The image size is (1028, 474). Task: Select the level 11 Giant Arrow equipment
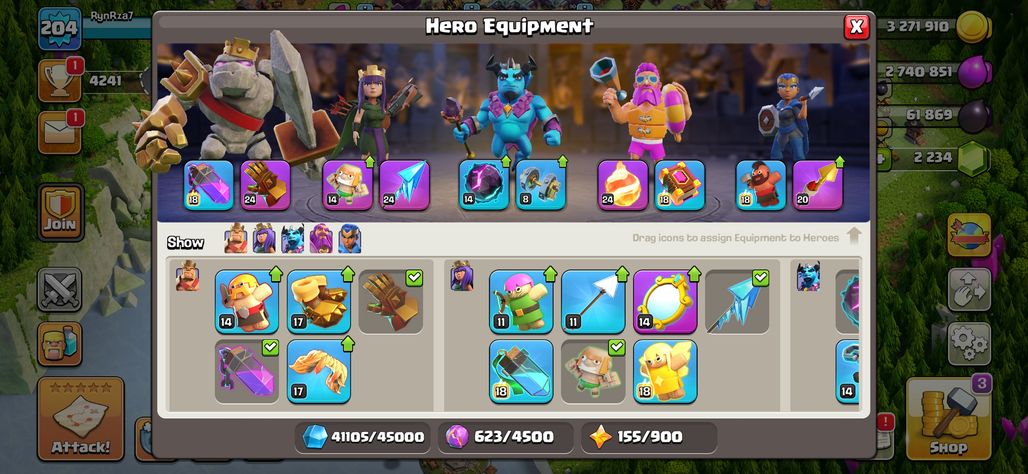pos(593,302)
